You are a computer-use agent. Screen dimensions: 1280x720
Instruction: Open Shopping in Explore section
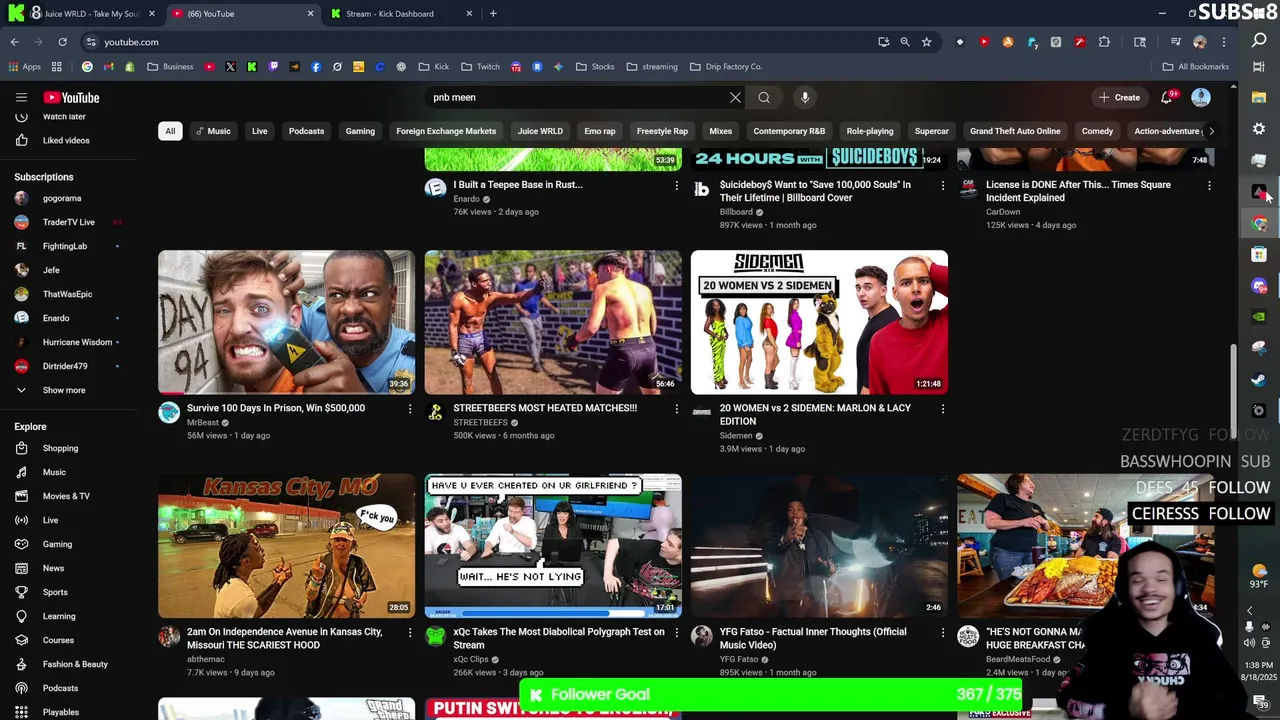60,448
